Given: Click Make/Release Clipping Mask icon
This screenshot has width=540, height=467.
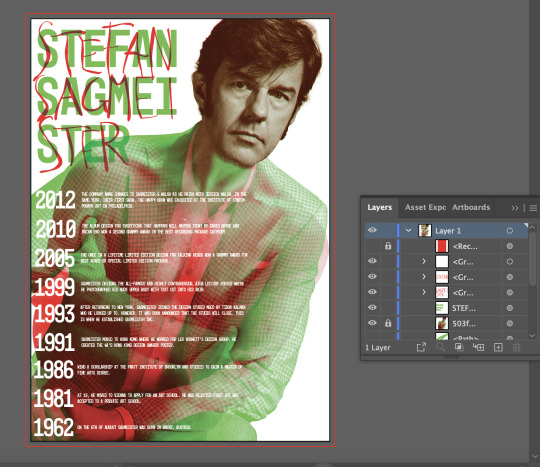Looking at the screenshot, I should [x=459, y=347].
